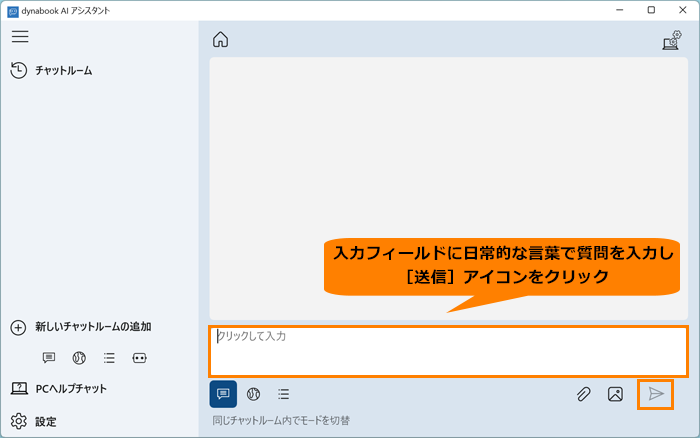Open チャットルーム history
This screenshot has height=438, width=700.
(51, 71)
